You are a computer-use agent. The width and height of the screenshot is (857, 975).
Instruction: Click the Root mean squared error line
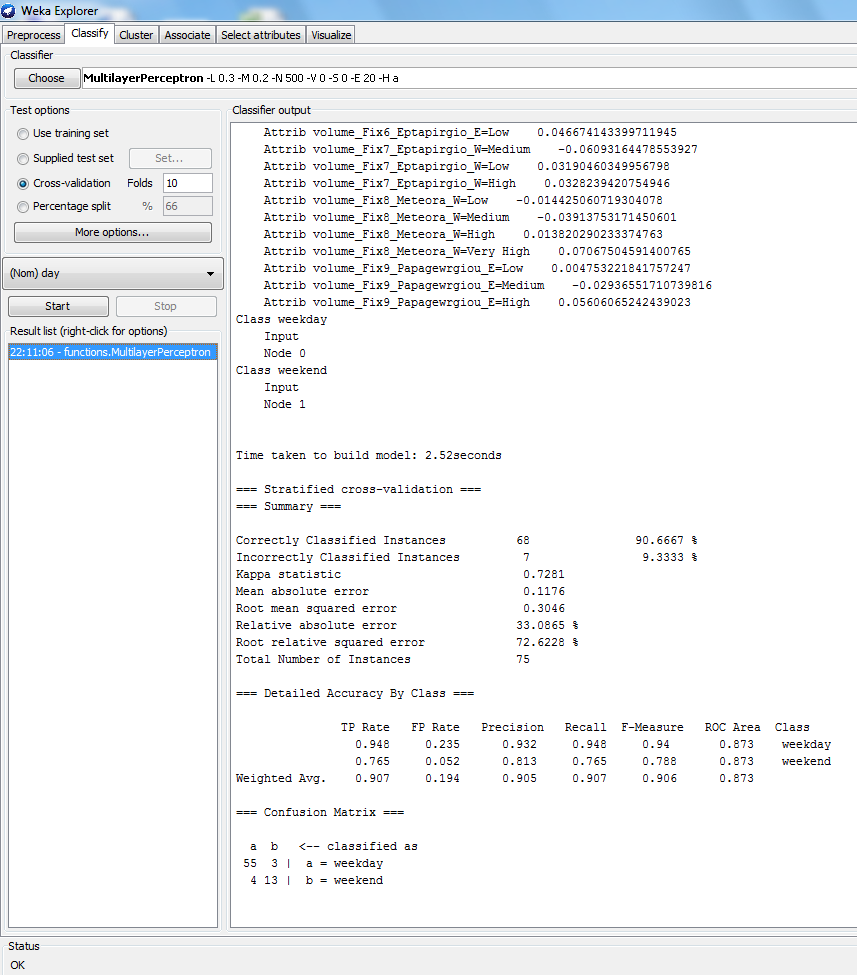point(400,608)
